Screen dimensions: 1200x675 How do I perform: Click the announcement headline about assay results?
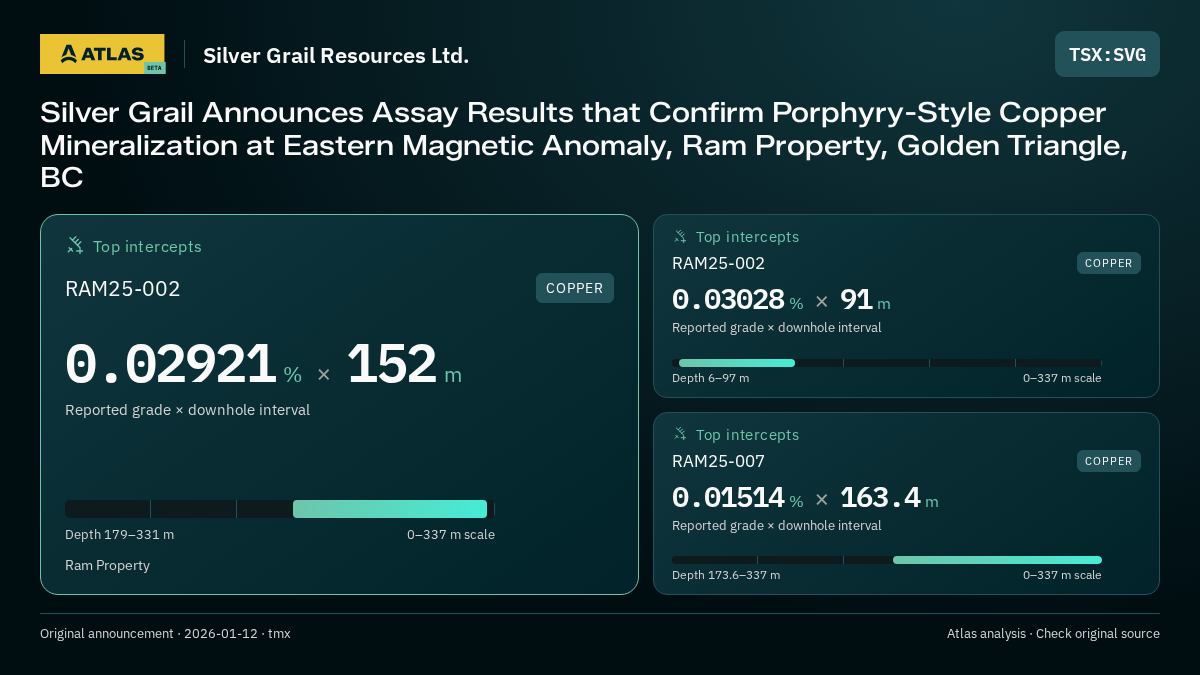pos(585,145)
